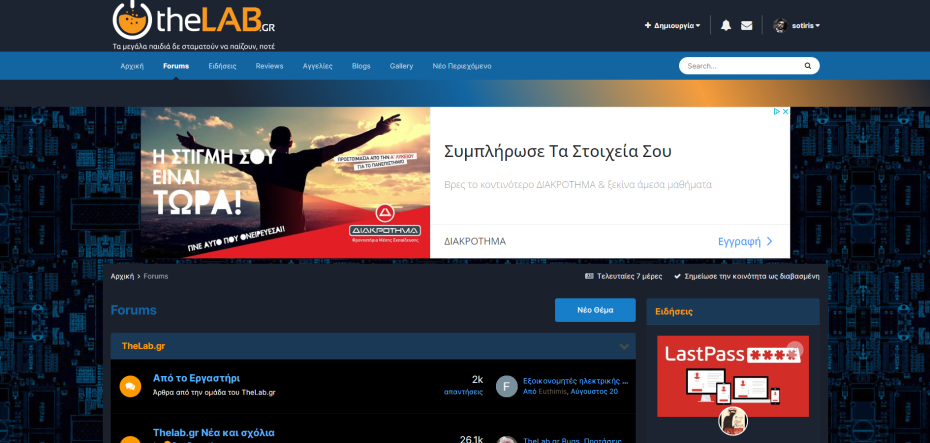Click Νέο Θέμα button
Image resolution: width=930 pixels, height=443 pixels.
595,310
